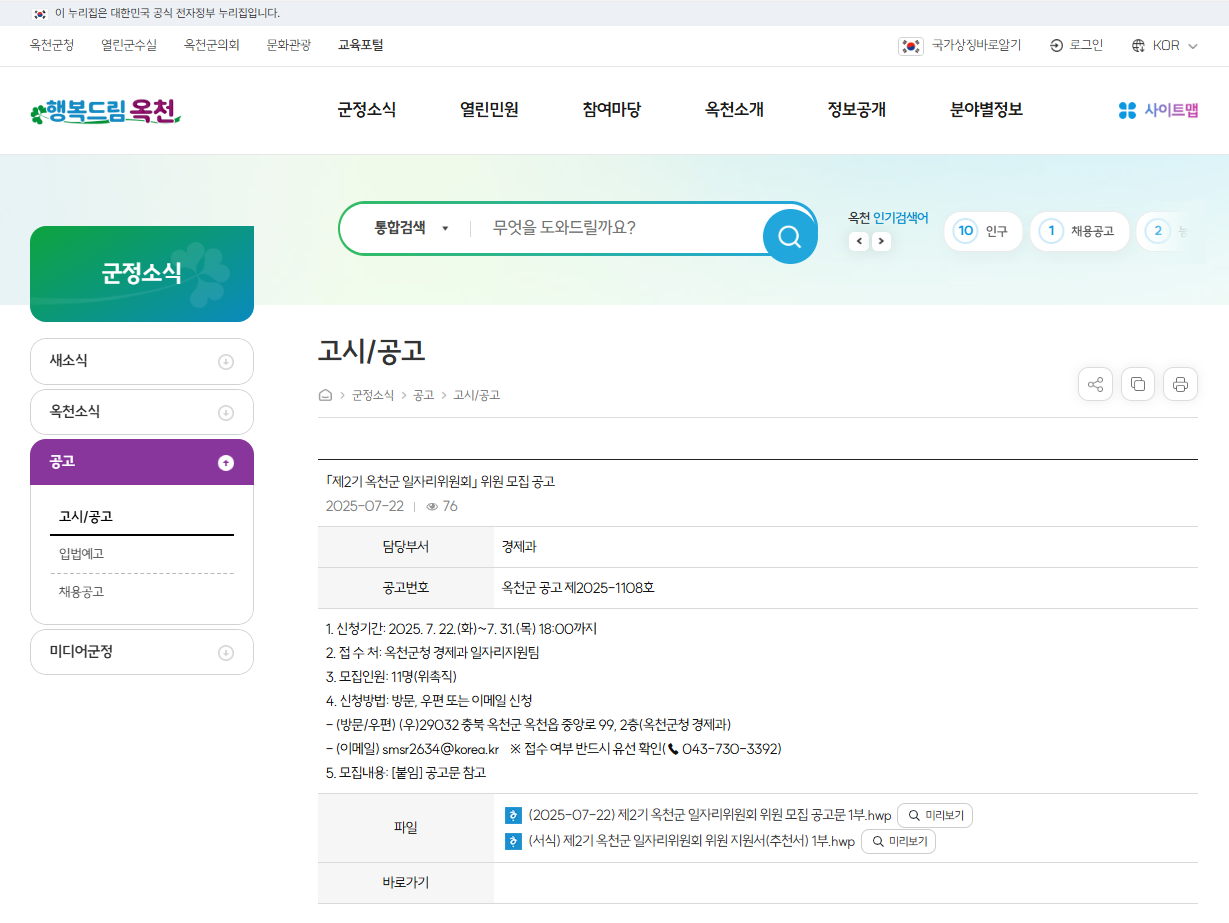The height and width of the screenshot is (923, 1229).
Task: Click the copy URL icon button
Action: click(x=1138, y=384)
